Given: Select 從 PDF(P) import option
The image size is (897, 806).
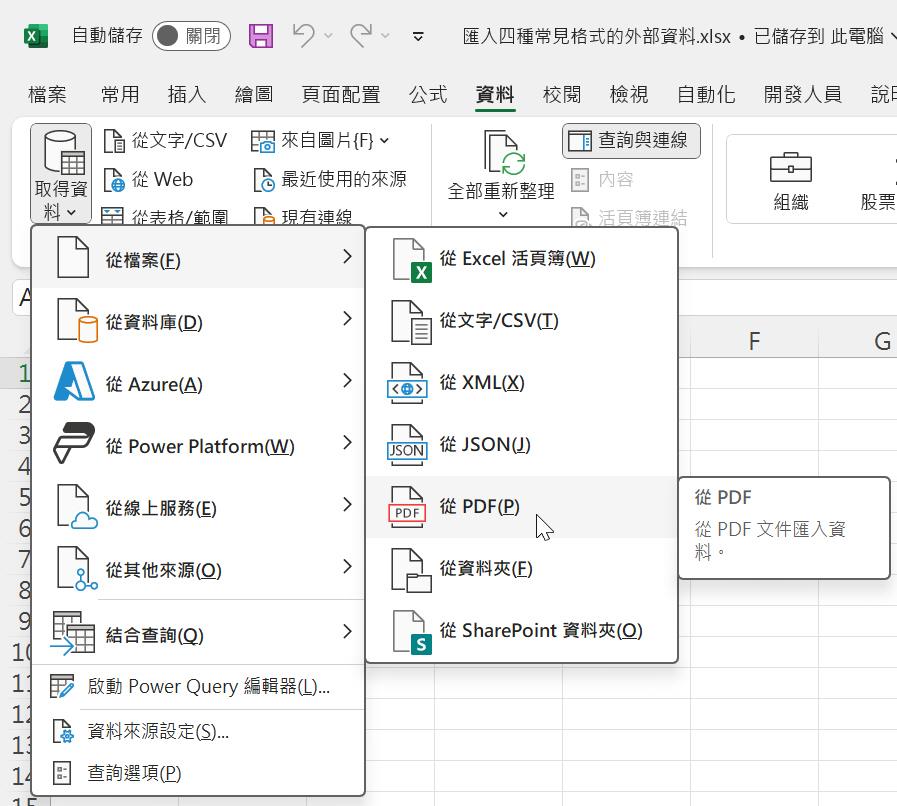Looking at the screenshot, I should point(479,507).
